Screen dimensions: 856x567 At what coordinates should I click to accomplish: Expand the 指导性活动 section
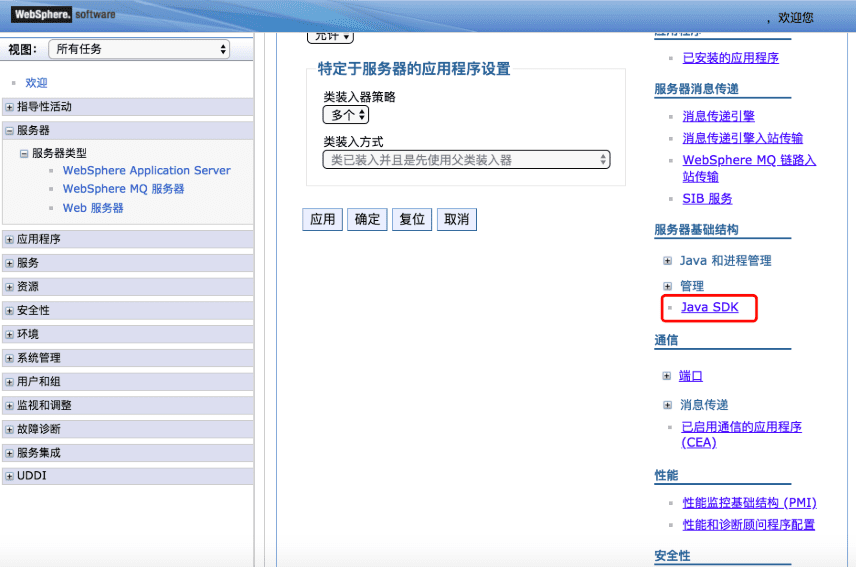(9, 107)
